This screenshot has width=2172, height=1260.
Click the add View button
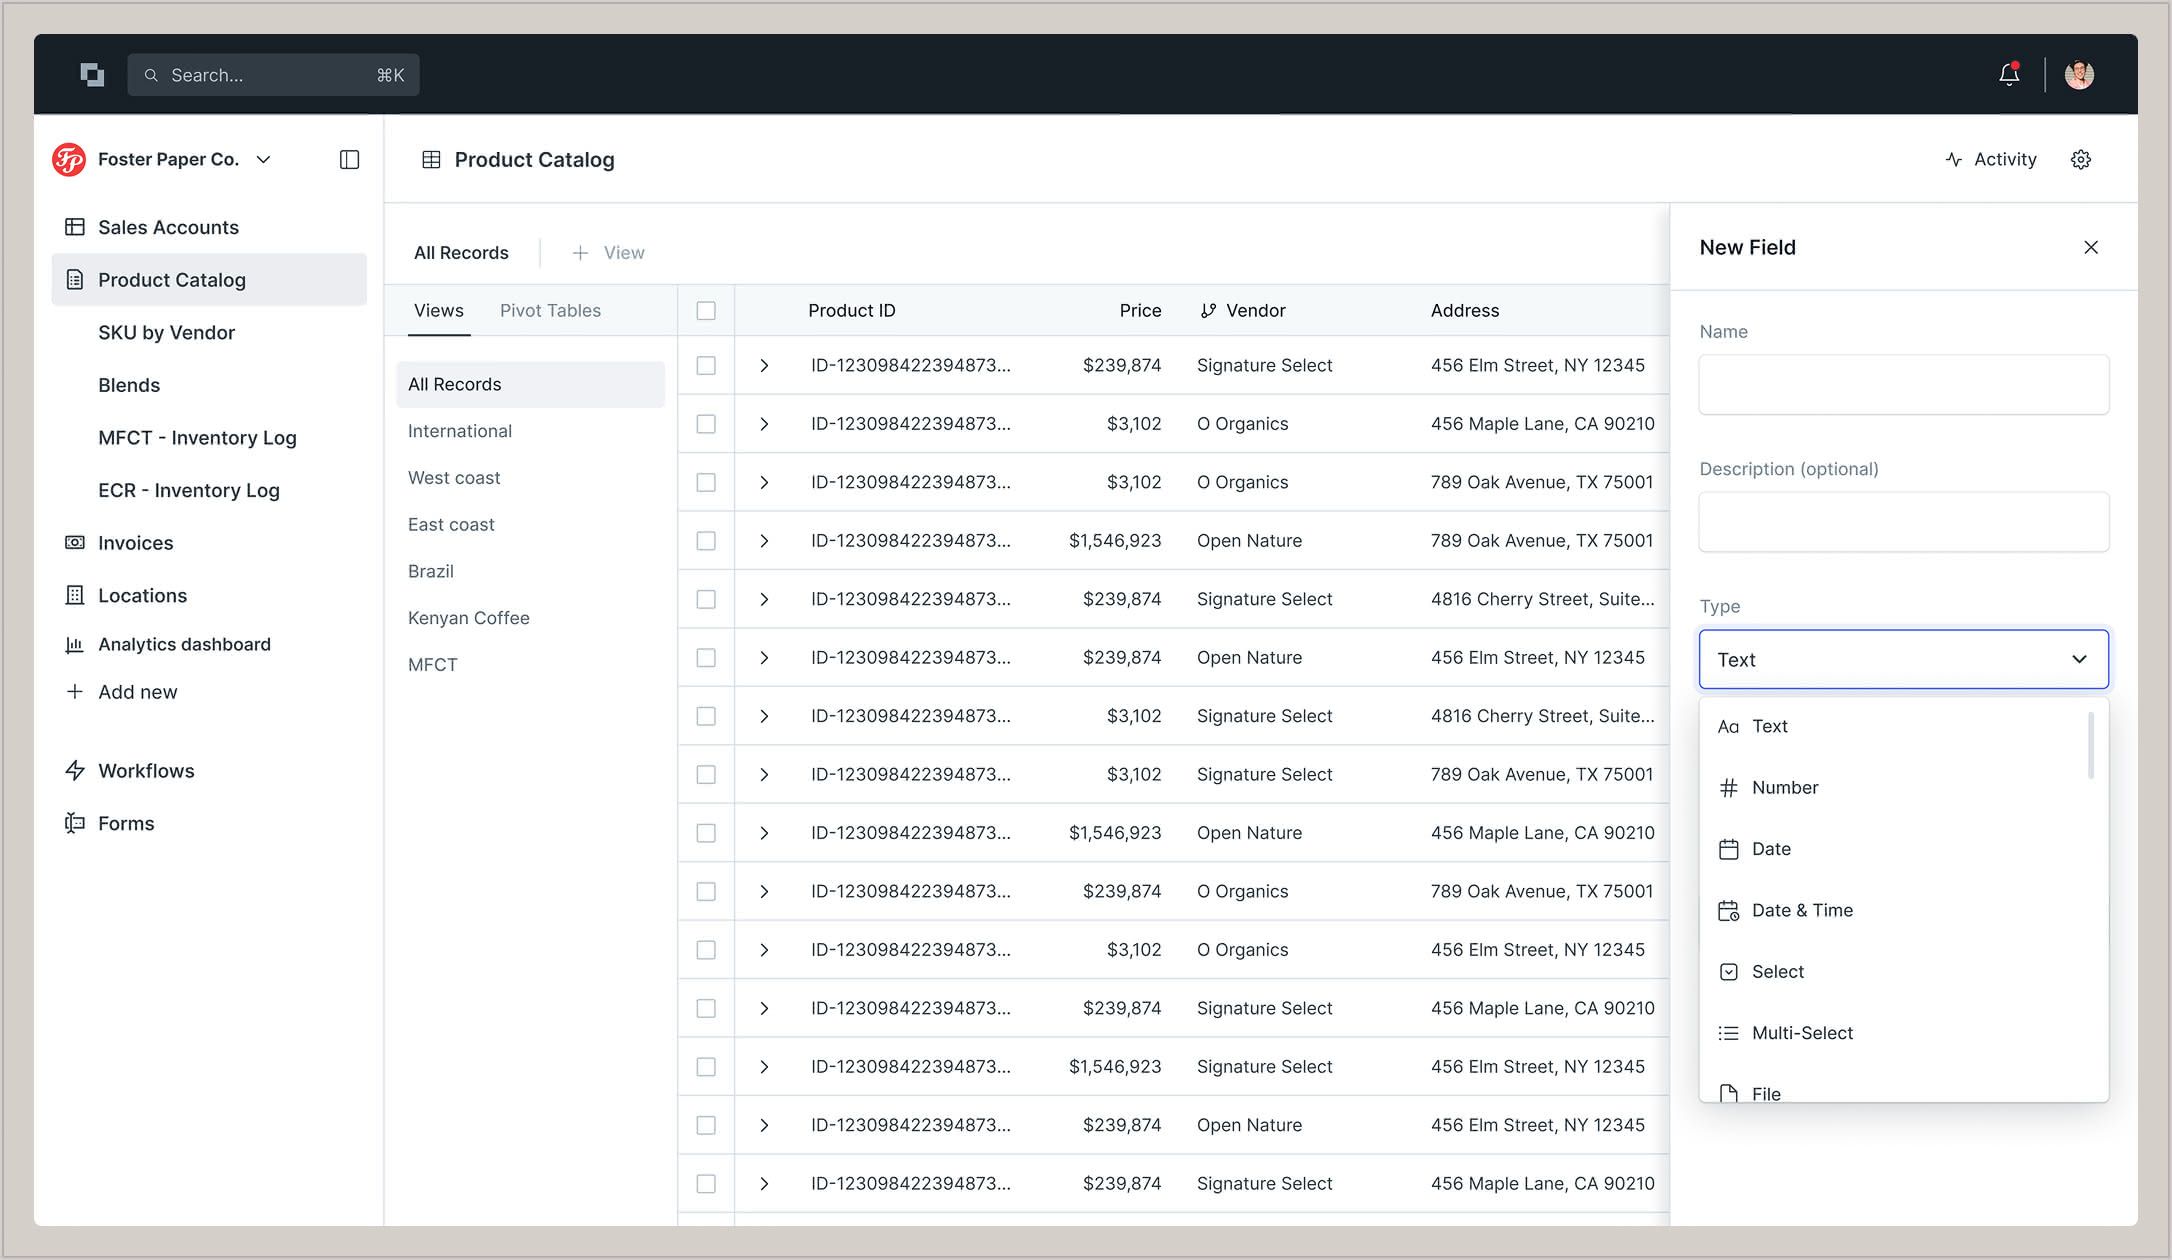(x=609, y=253)
